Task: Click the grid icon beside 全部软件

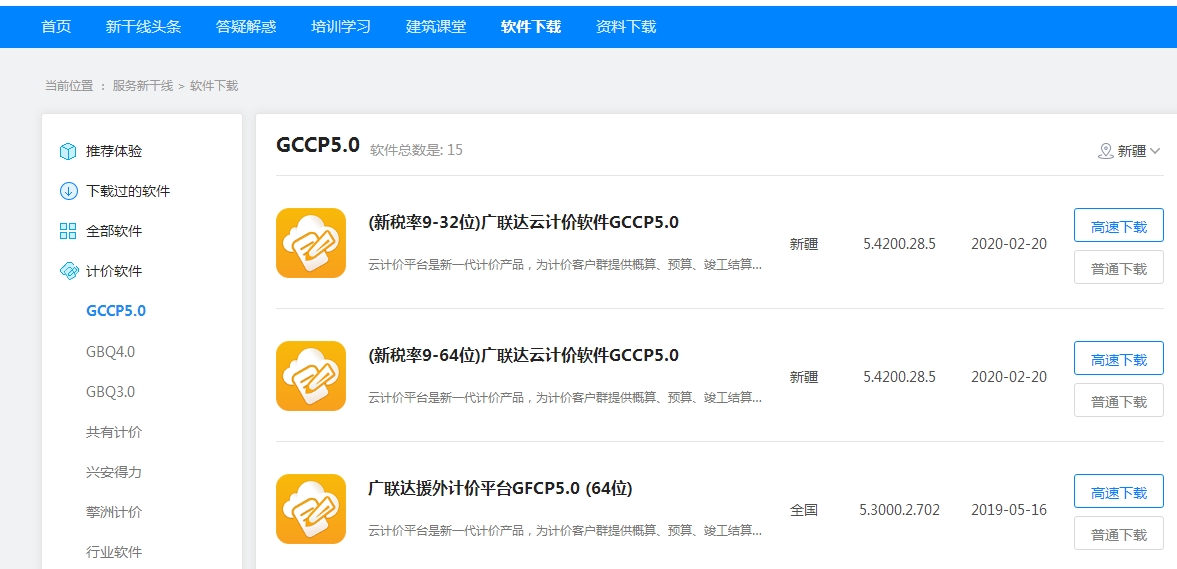Action: click(x=68, y=231)
